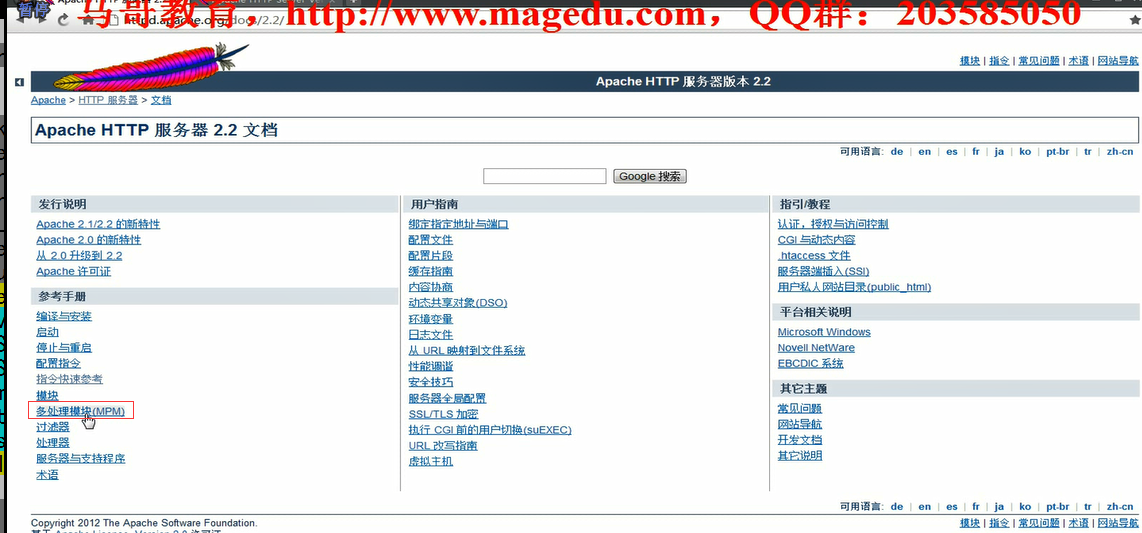Open the Apache breadcrumb link
Viewport: 1142px width, 533px height.
(48, 100)
